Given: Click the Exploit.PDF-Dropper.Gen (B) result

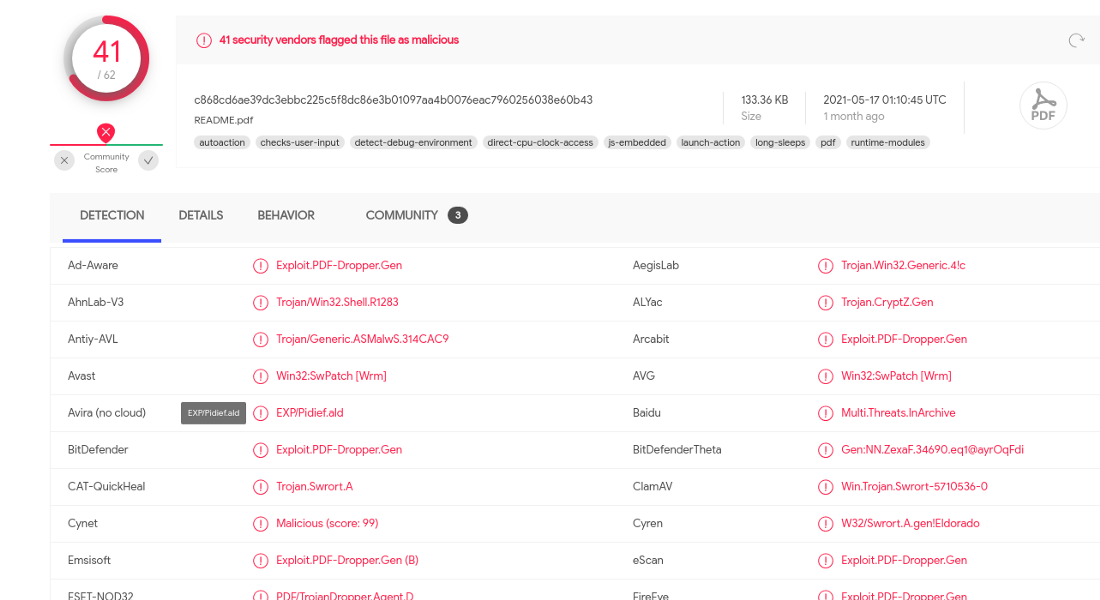Looking at the screenshot, I should [x=347, y=560].
